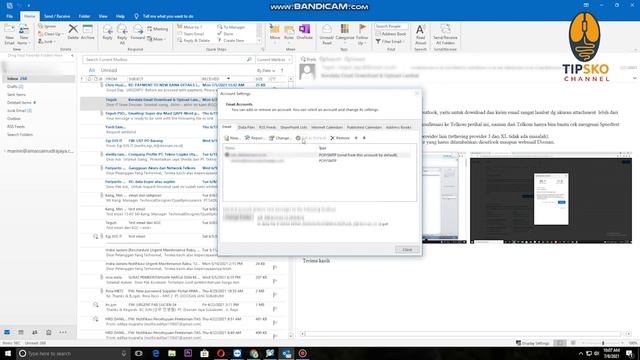This screenshot has width=640, height=360.
Task: Click the Forward ribbon icon
Action: pos(138,32)
